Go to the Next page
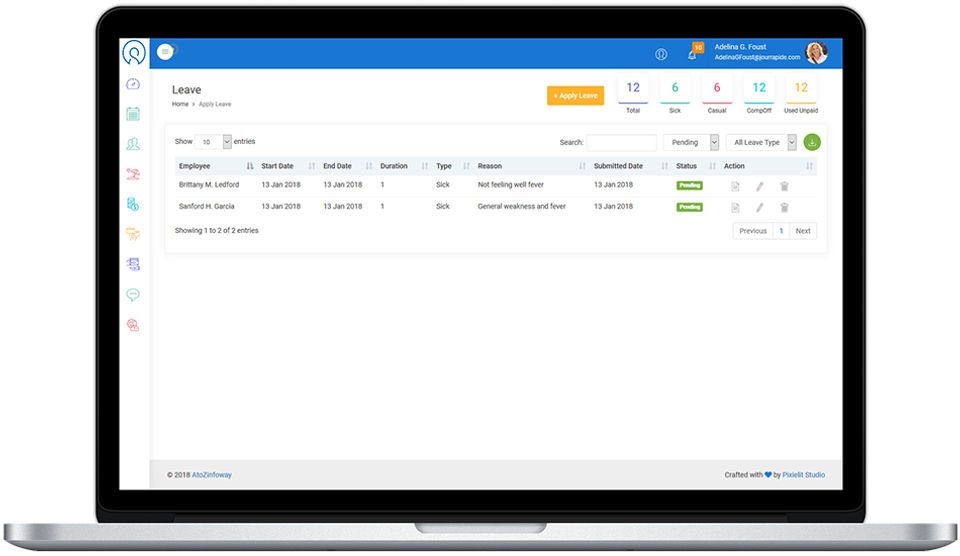The height and width of the screenshot is (556, 960). [x=803, y=231]
